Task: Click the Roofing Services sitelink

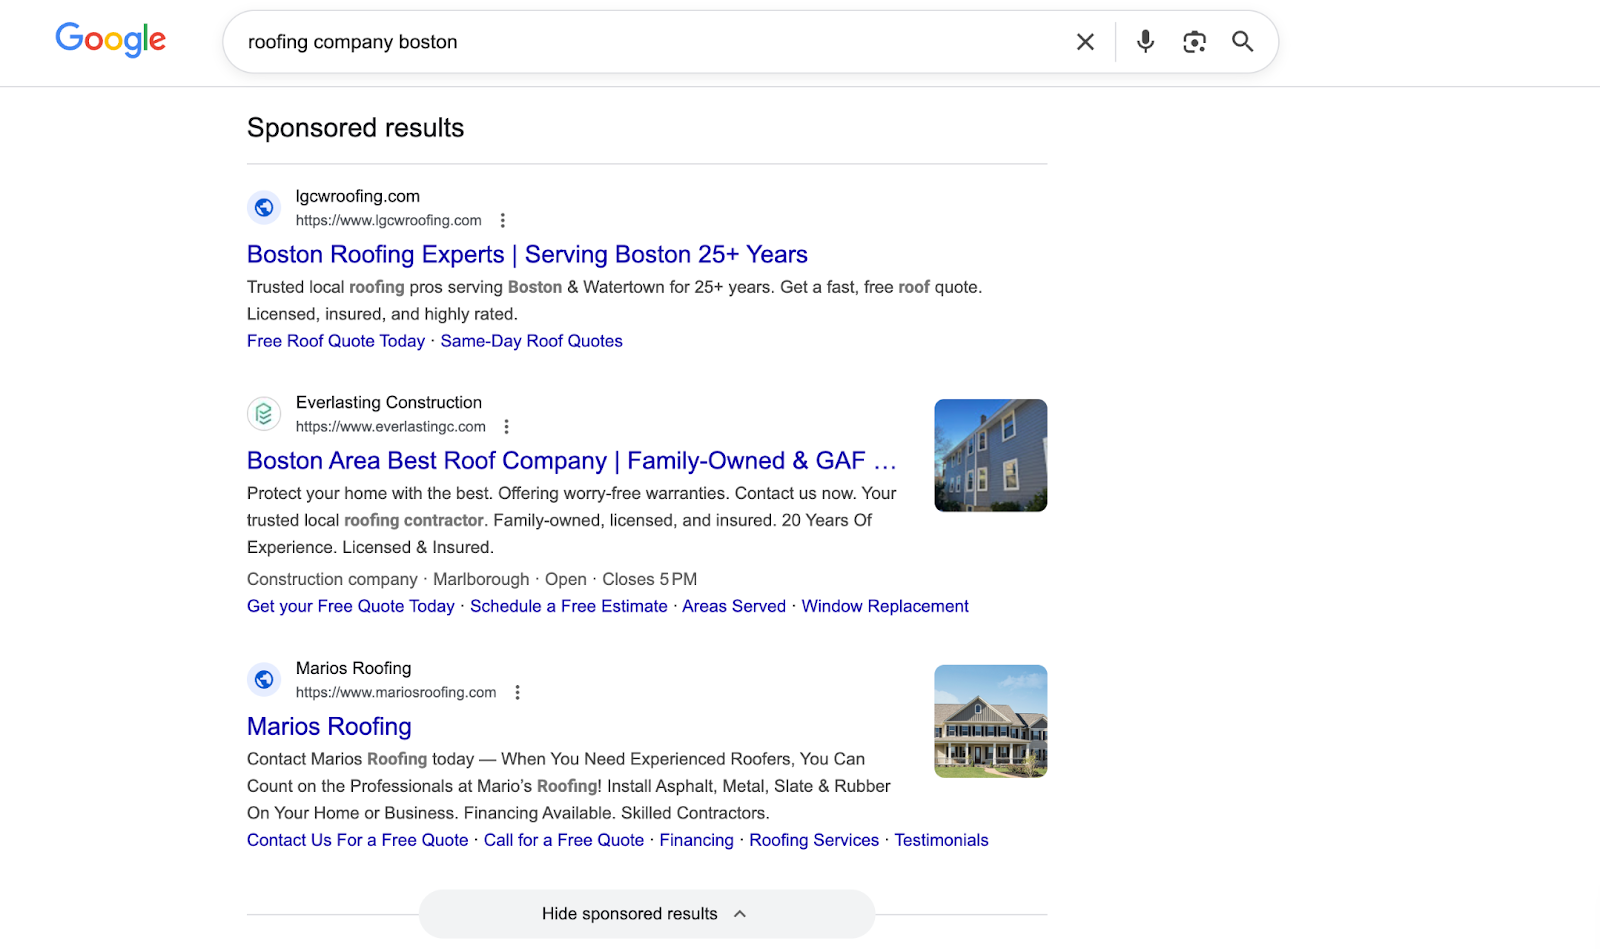Action: (813, 840)
